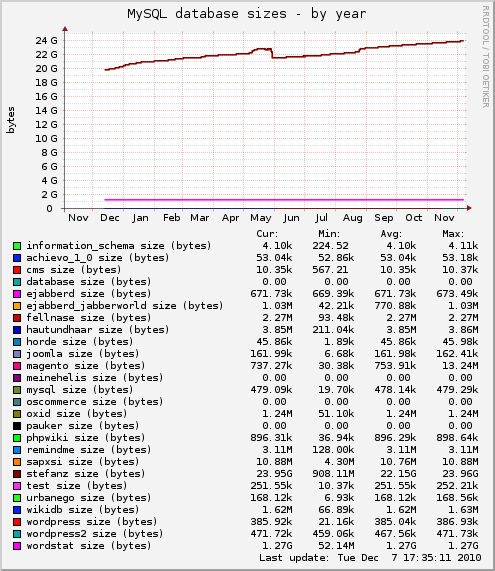495x571 pixels.
Task: Click stefanz minimum value 908.11M
Action: (x=333, y=474)
